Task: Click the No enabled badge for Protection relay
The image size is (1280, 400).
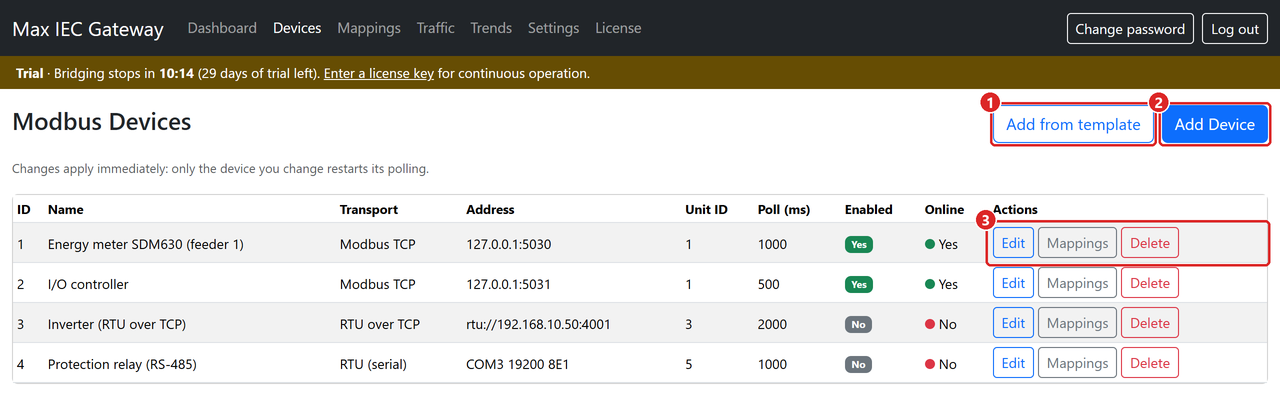Action: 857,364
